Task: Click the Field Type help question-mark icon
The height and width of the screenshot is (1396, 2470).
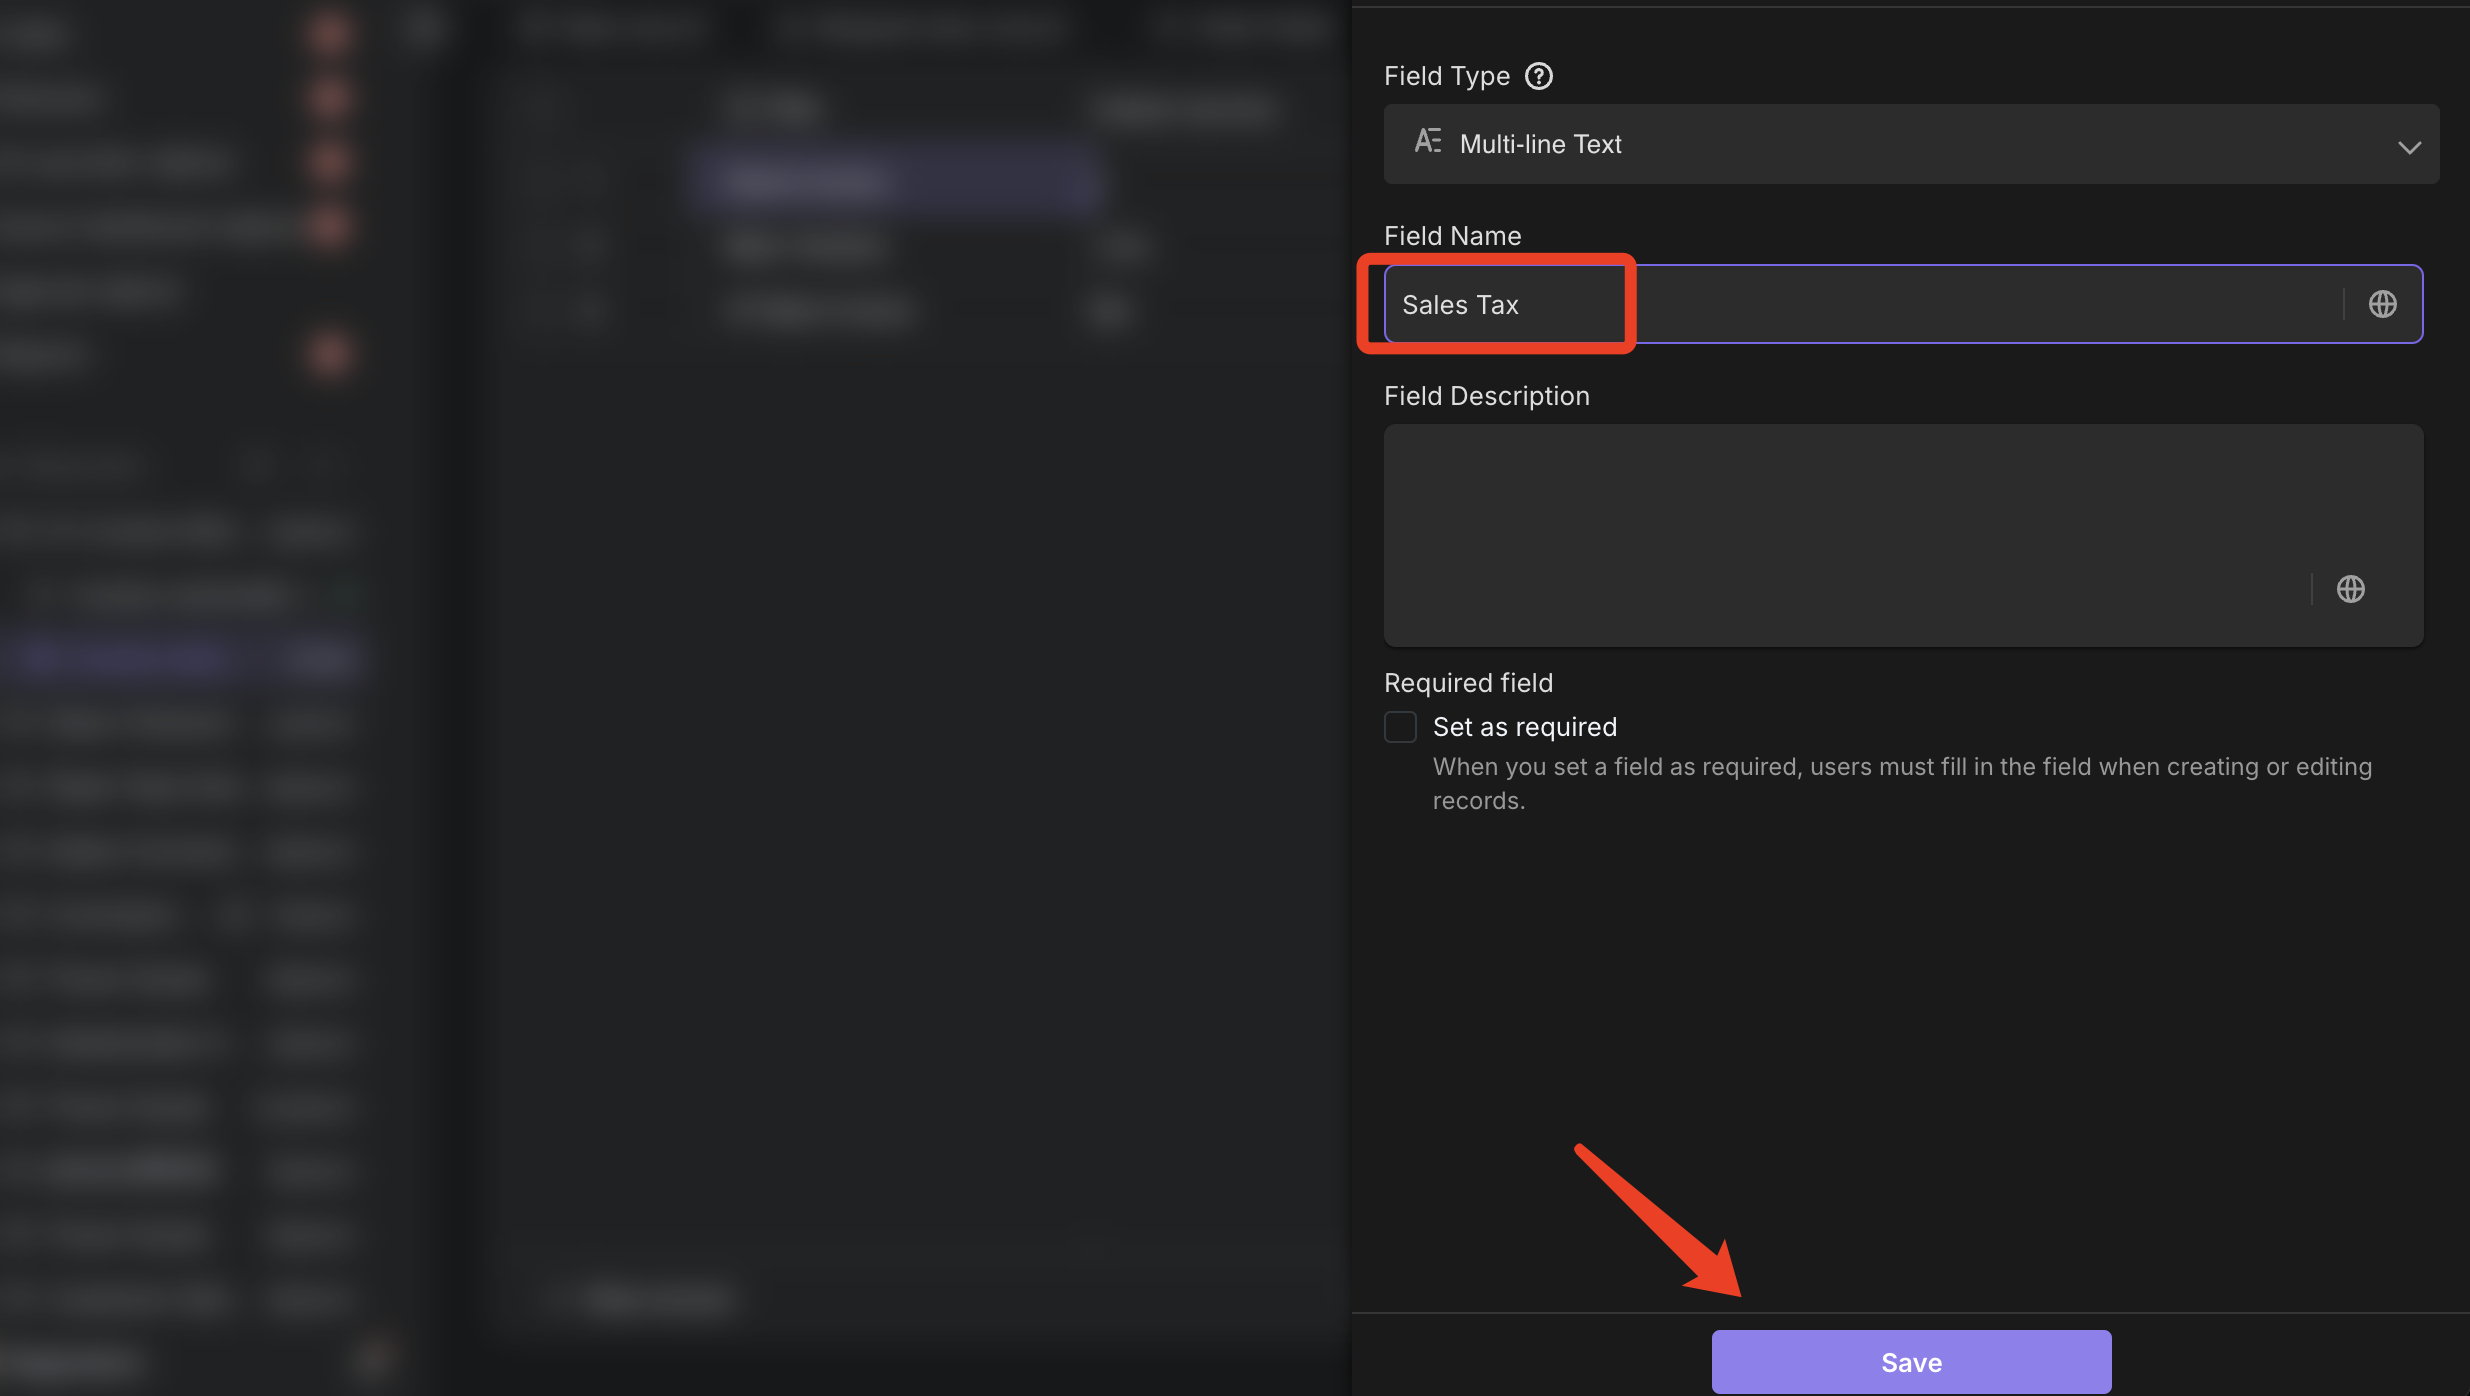Action: click(1538, 76)
